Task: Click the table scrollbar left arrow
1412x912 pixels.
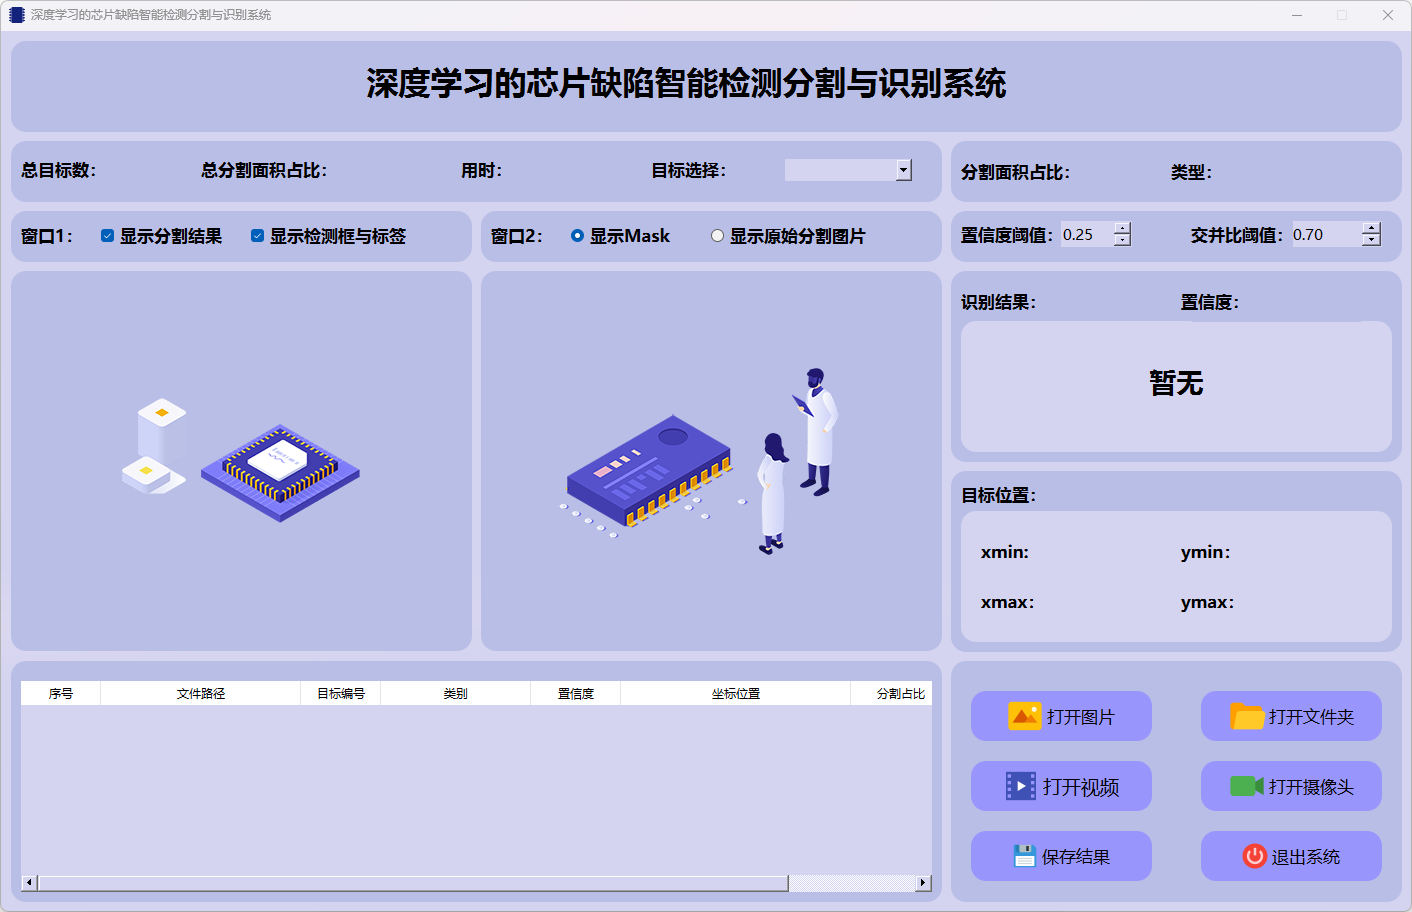Action: (x=29, y=883)
